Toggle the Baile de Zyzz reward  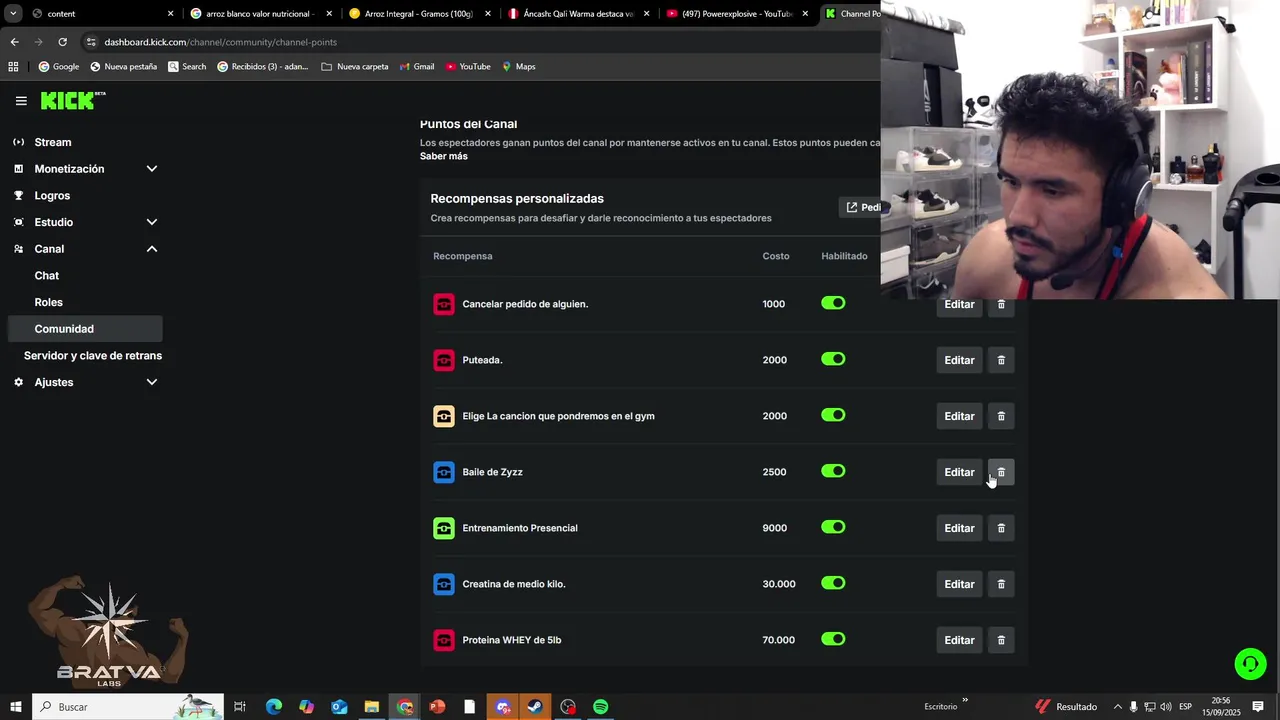(833, 471)
